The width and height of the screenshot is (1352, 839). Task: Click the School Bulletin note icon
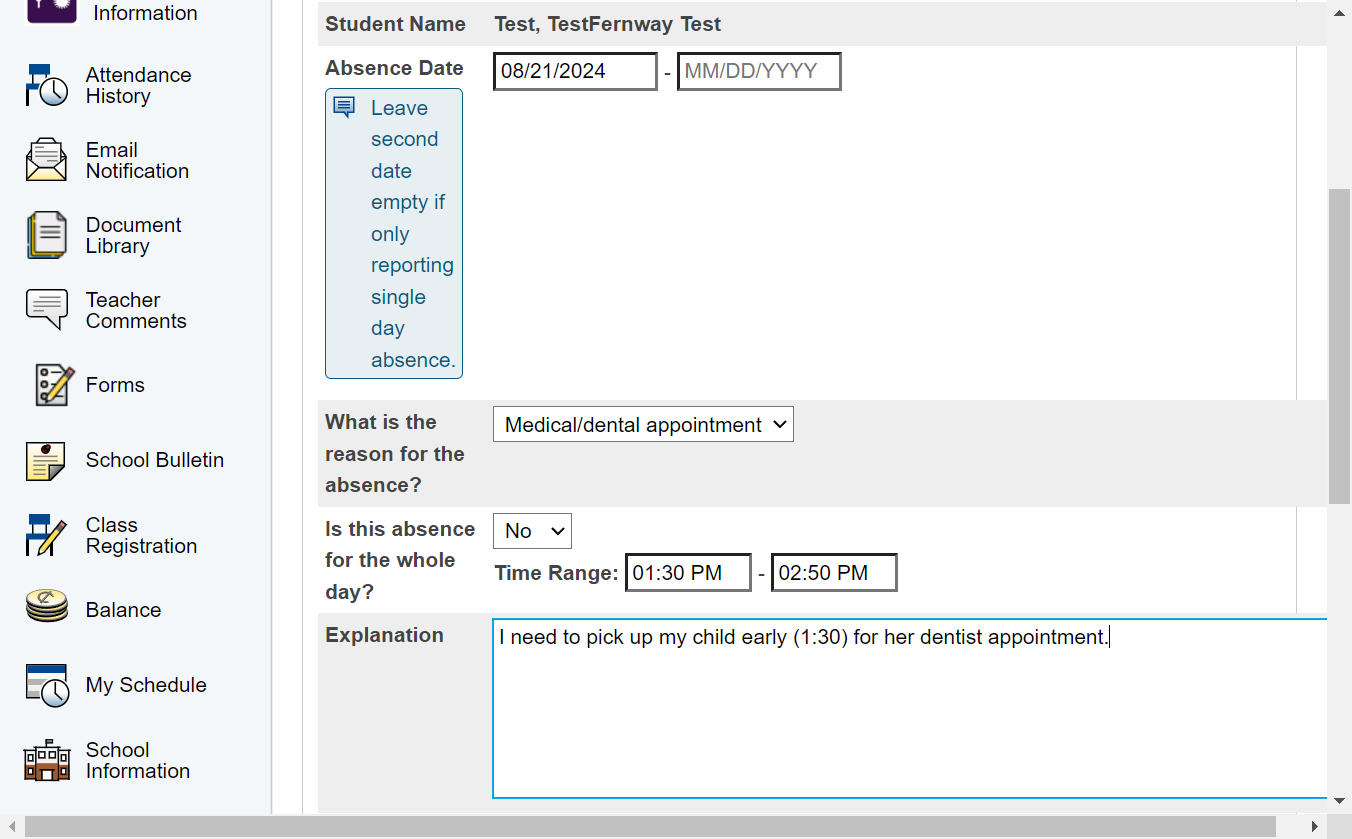[x=46, y=460]
